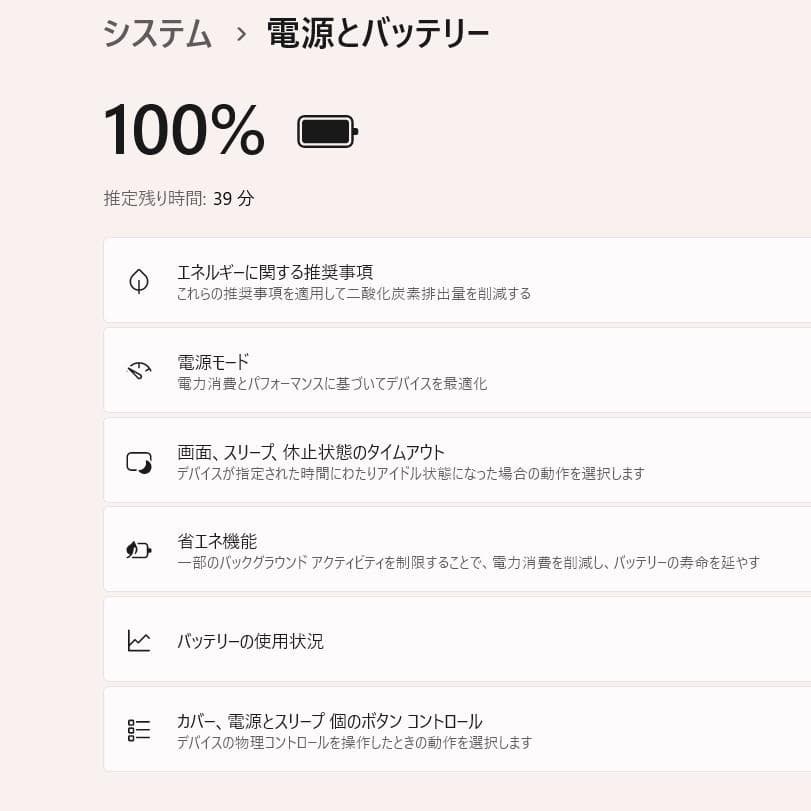Click the gauge icon next to 電源モード

139,371
